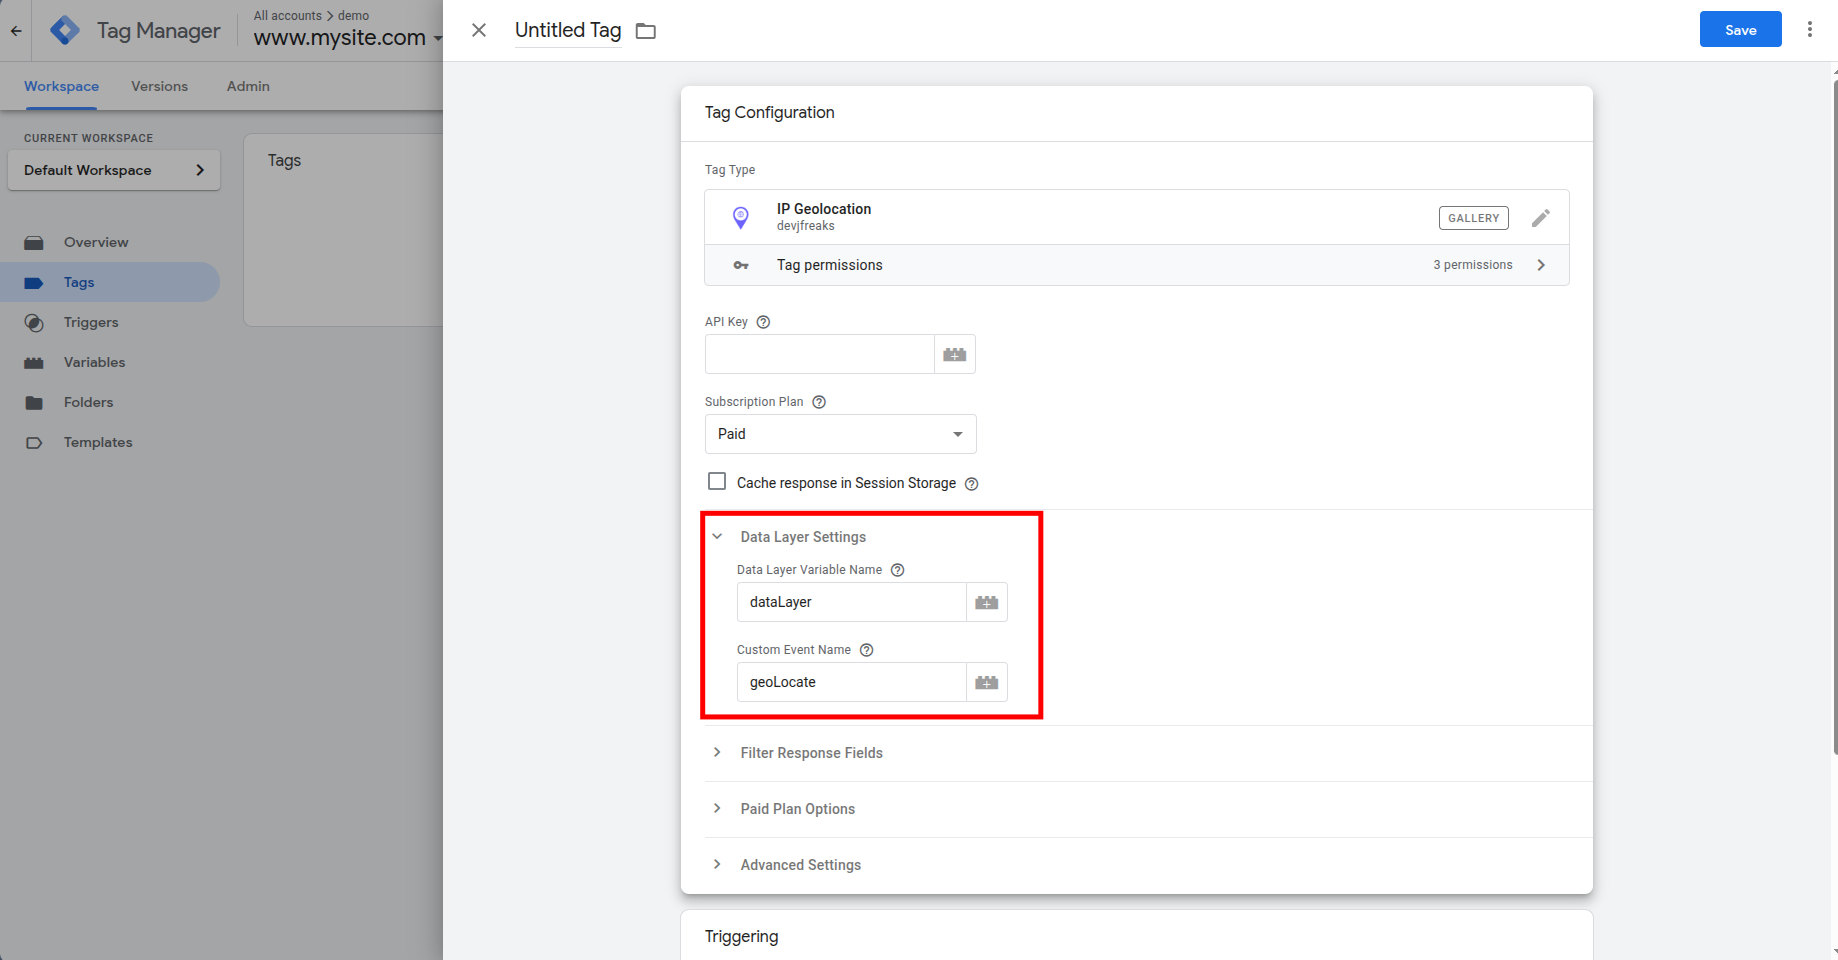Viewport: 1838px width, 960px height.
Task: Click the Triggering section heading
Action: (x=741, y=936)
